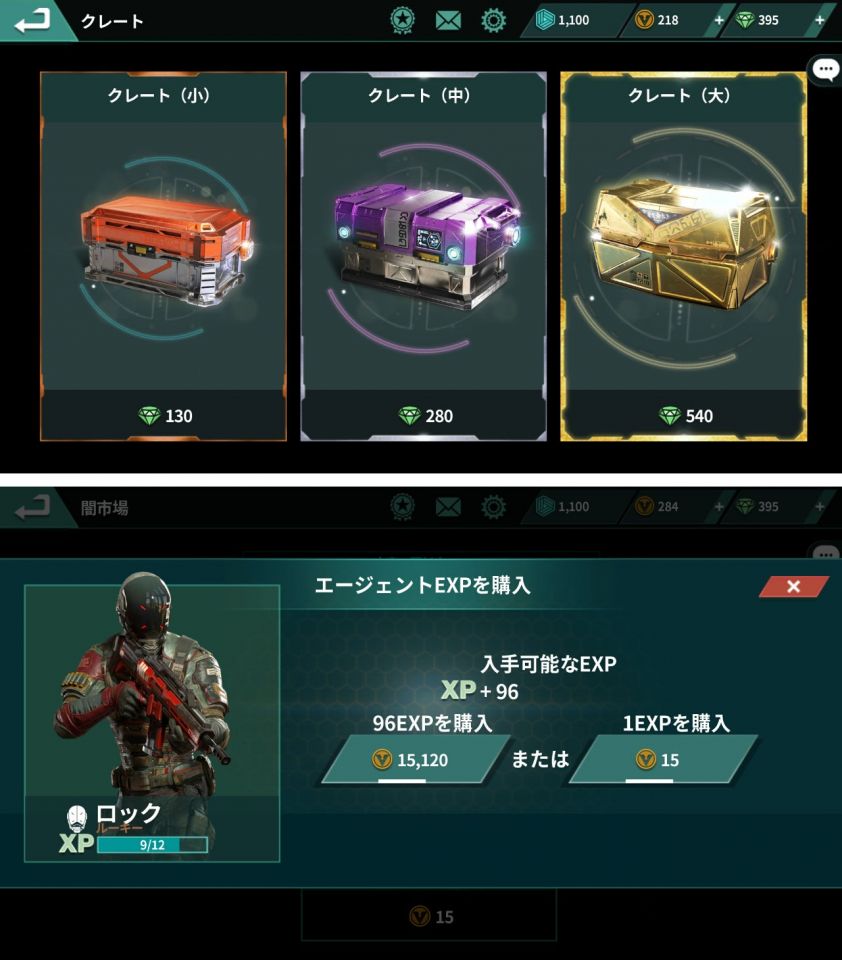The height and width of the screenshot is (960, 842).
Task: Purchase 1 EXP for 15 coins
Action: 663,760
